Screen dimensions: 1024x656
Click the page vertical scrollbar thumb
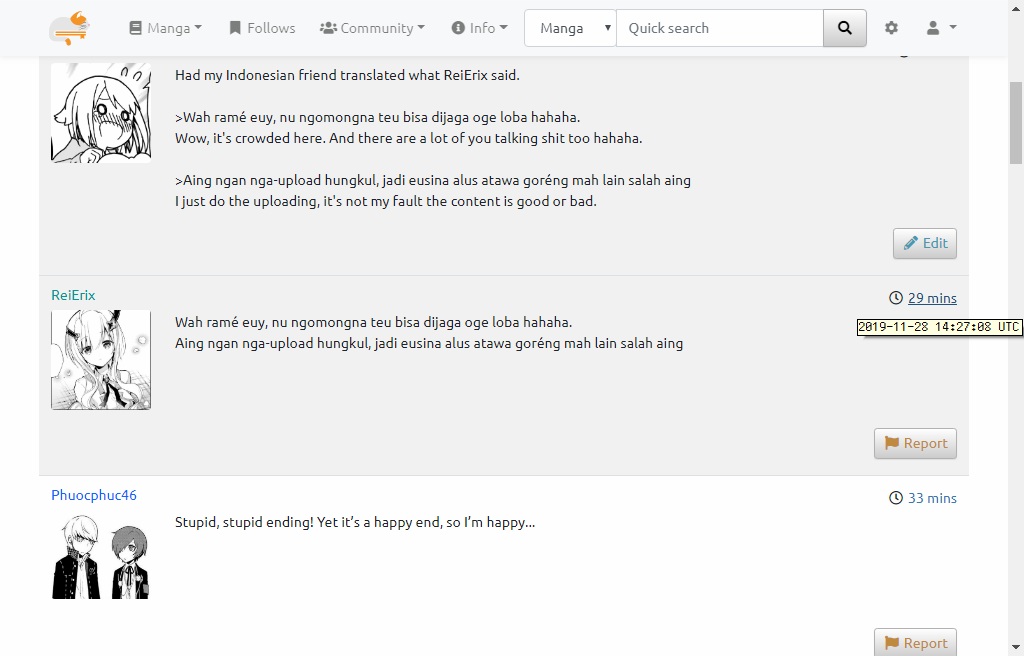coord(1016,120)
